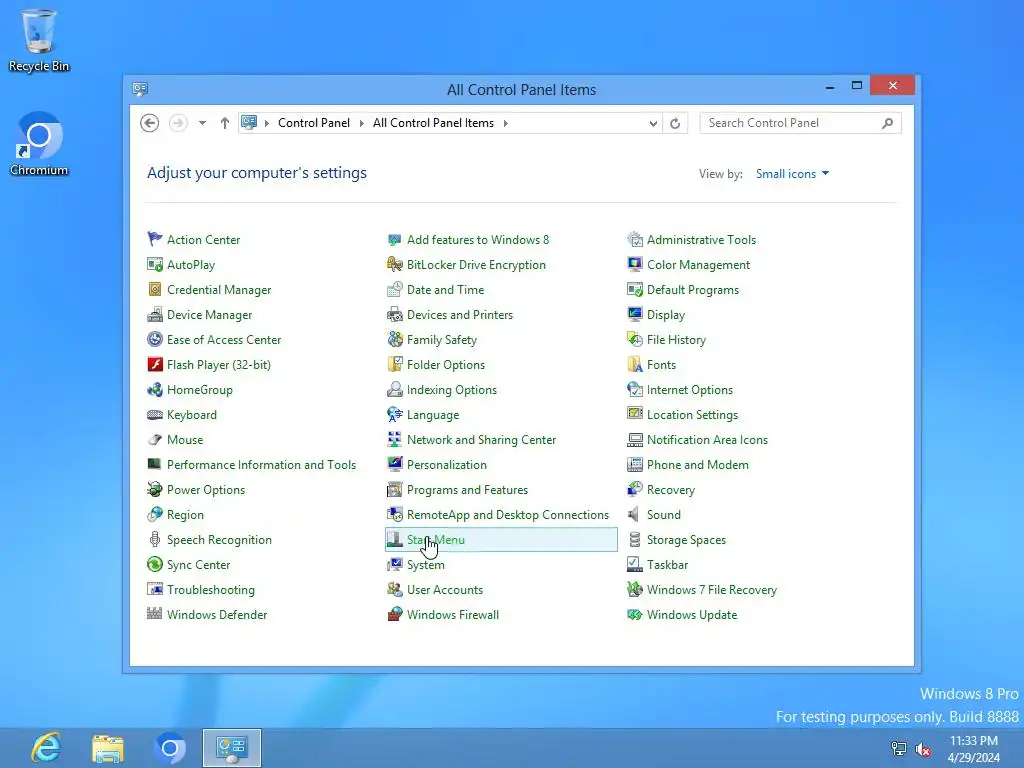1024x768 pixels.
Task: Click the Power Options icon
Action: tap(155, 490)
